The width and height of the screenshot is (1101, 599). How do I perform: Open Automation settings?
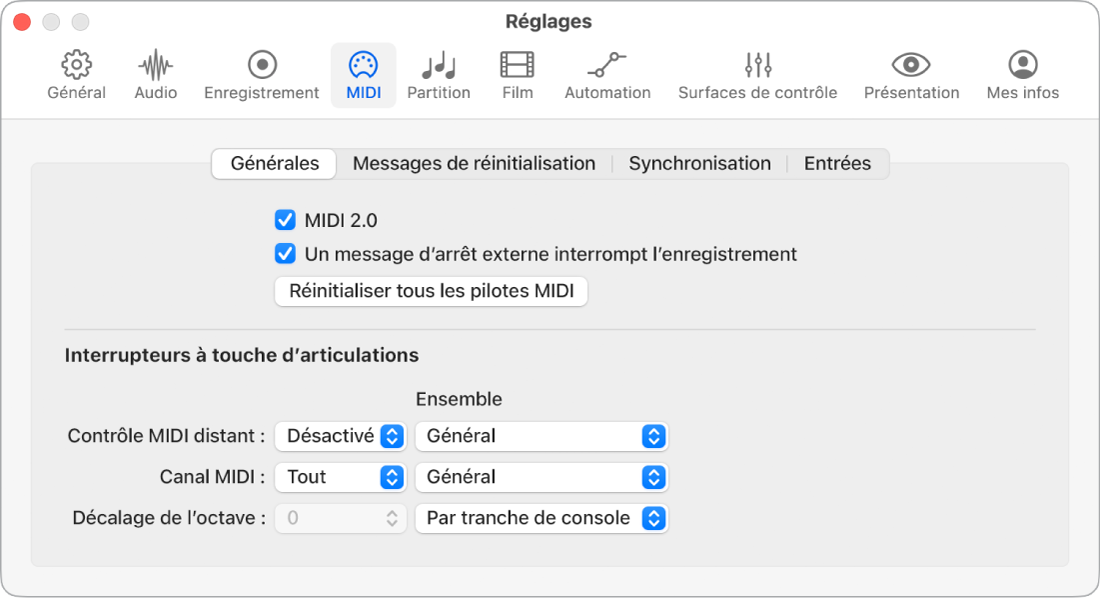607,74
